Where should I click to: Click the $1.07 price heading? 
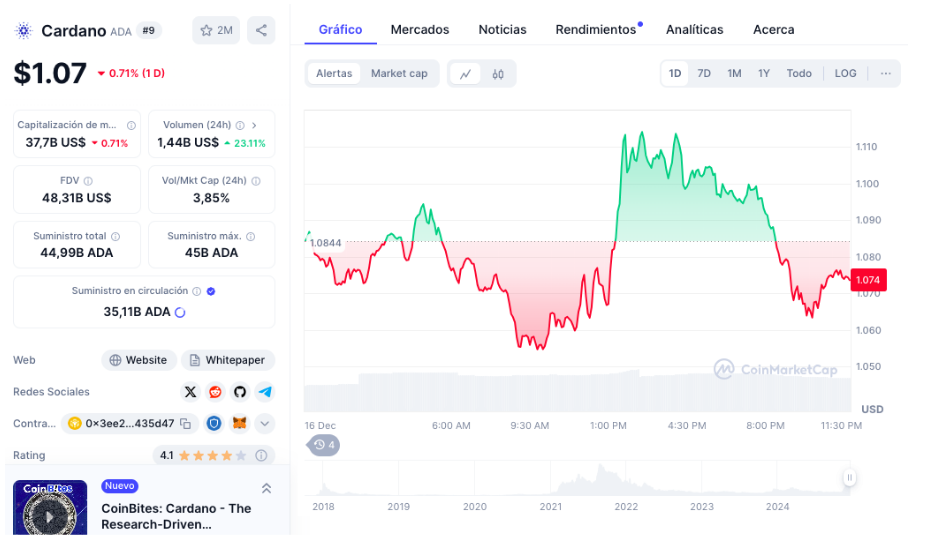[50, 73]
